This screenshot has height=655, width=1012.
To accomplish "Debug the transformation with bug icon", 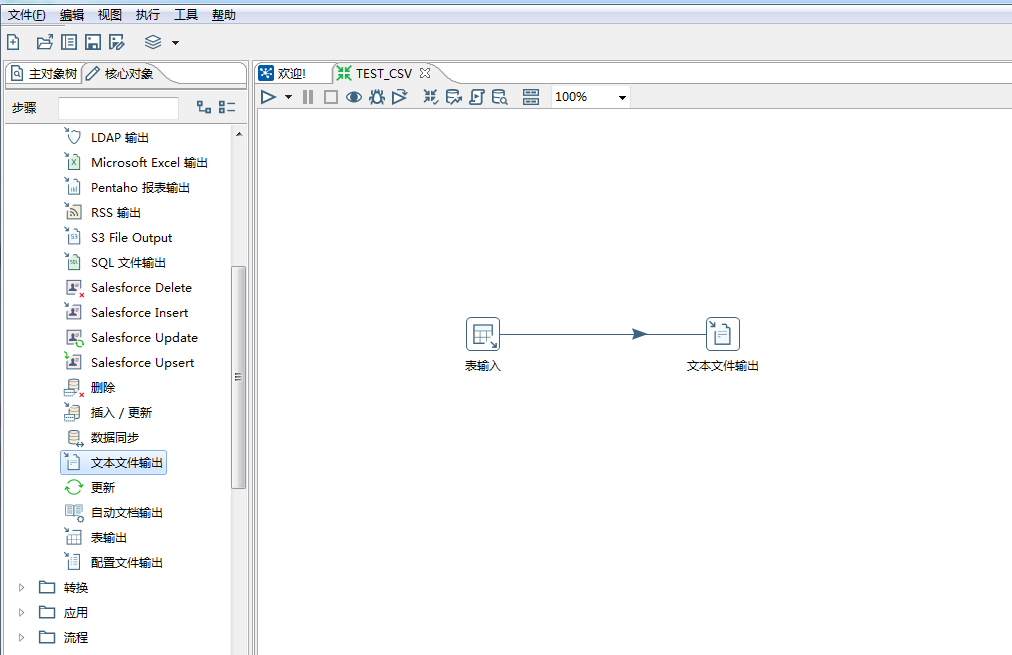I will pos(377,97).
